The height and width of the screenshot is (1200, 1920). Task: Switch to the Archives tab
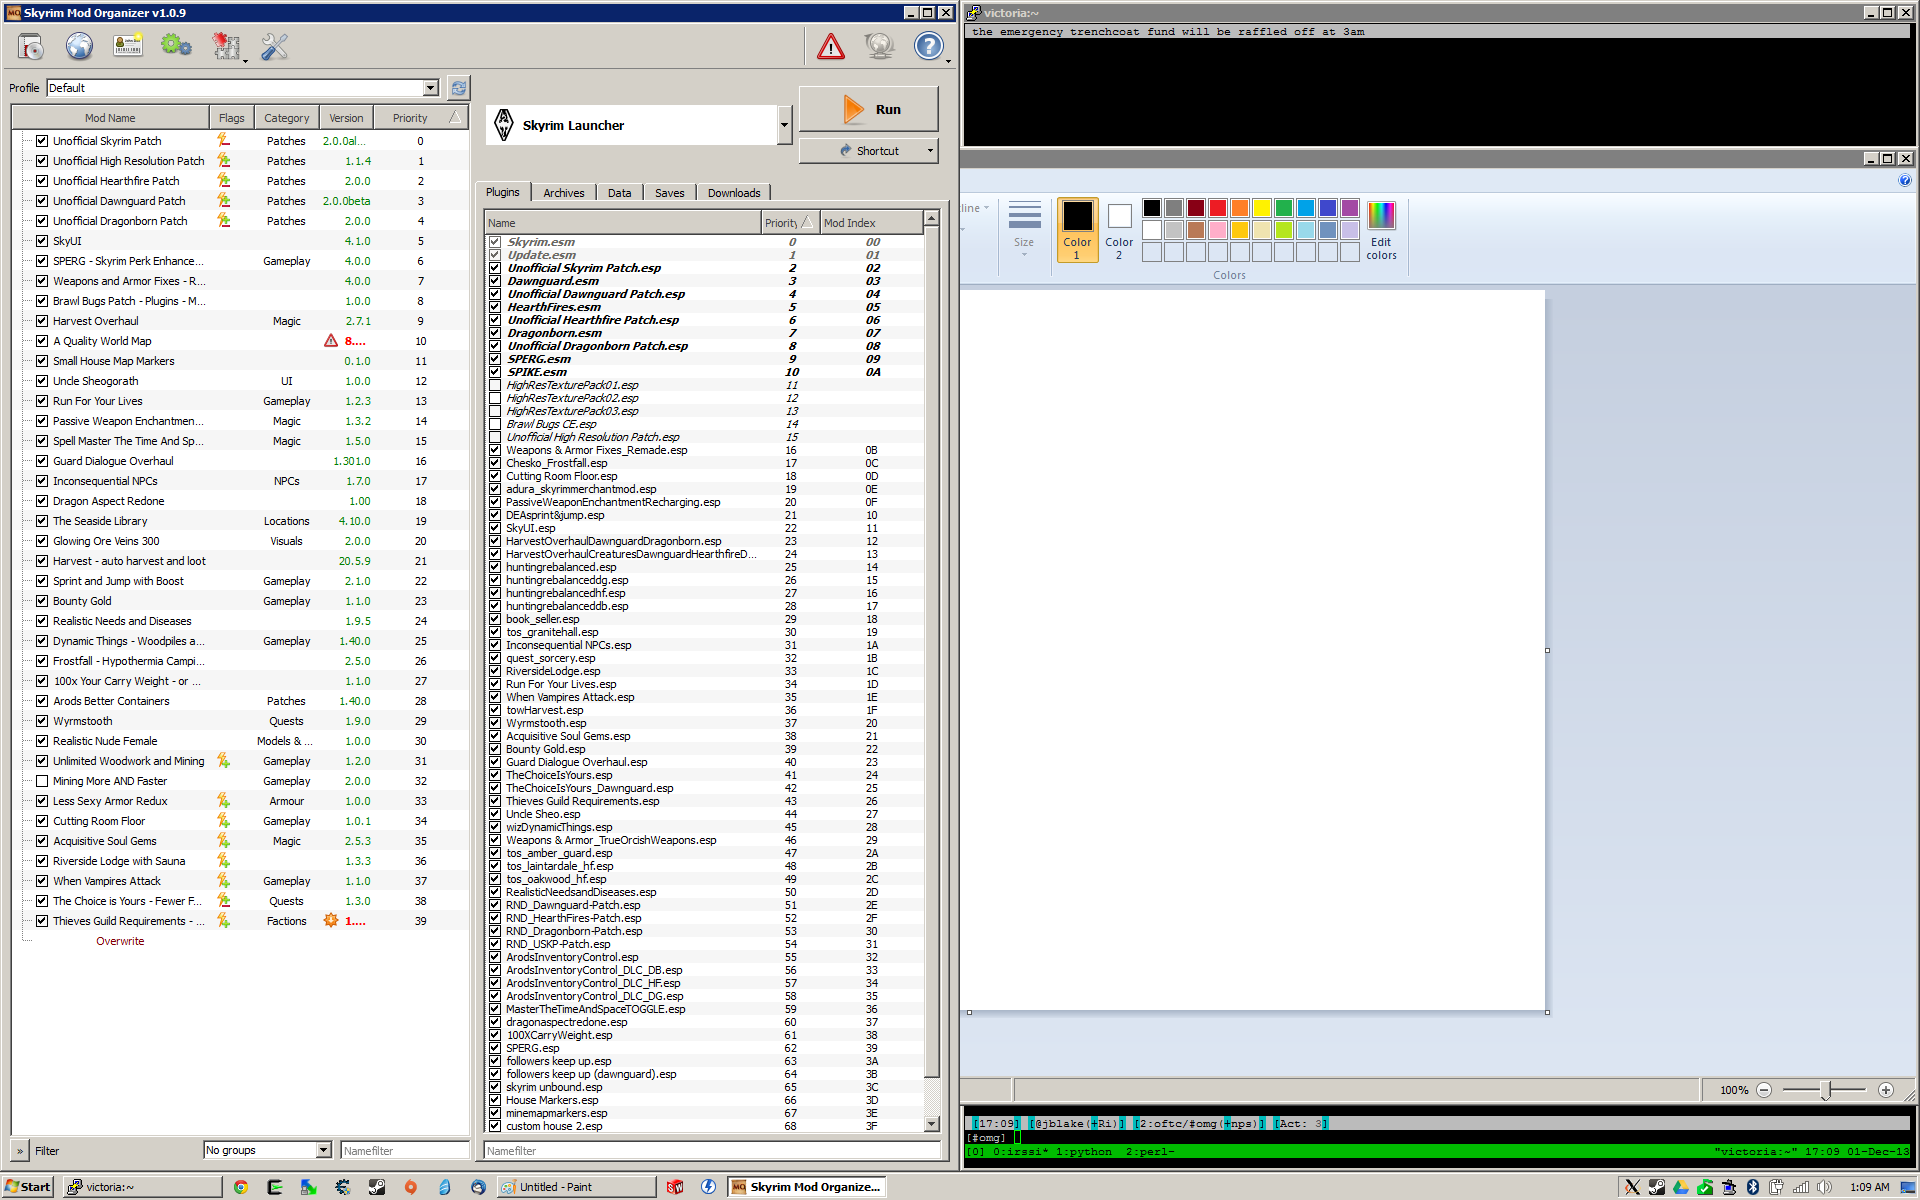click(x=564, y=193)
